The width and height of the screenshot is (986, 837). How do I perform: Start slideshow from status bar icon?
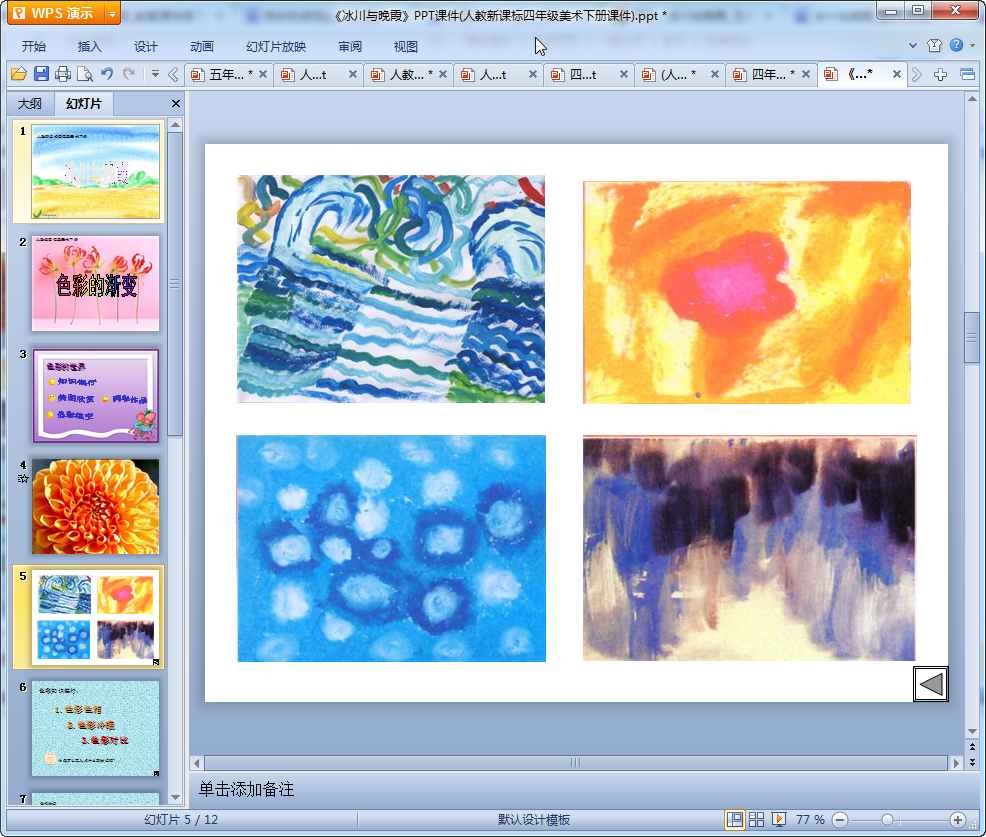tap(778, 819)
